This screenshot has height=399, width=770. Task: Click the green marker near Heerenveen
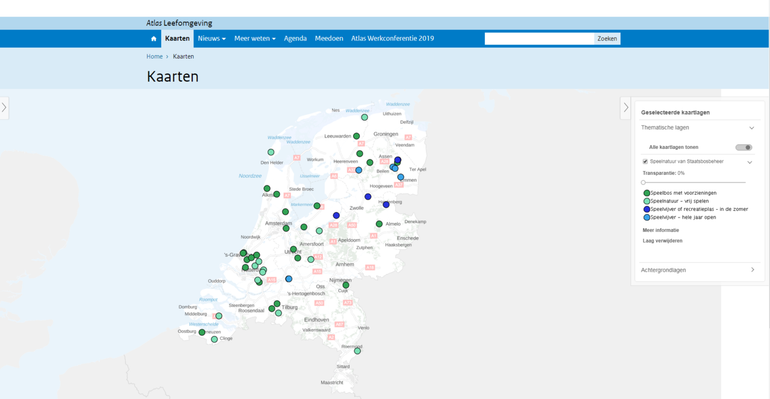click(359, 154)
